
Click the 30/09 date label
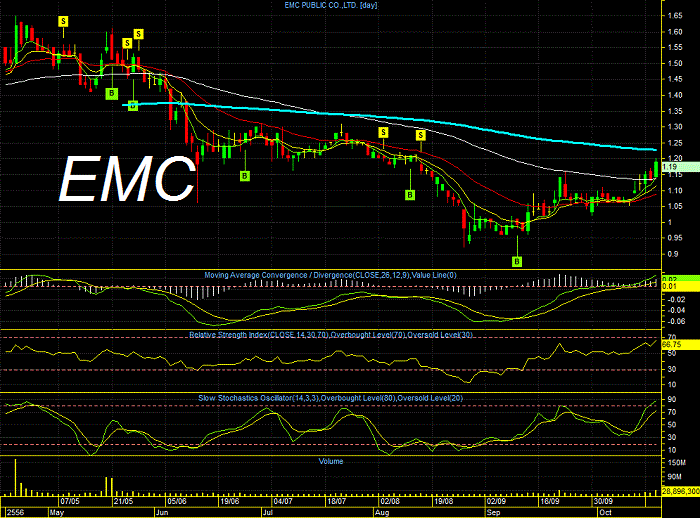point(603,501)
